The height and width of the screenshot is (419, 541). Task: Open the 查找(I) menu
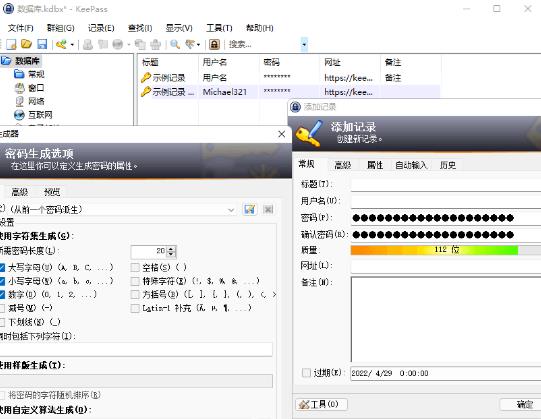tap(140, 28)
